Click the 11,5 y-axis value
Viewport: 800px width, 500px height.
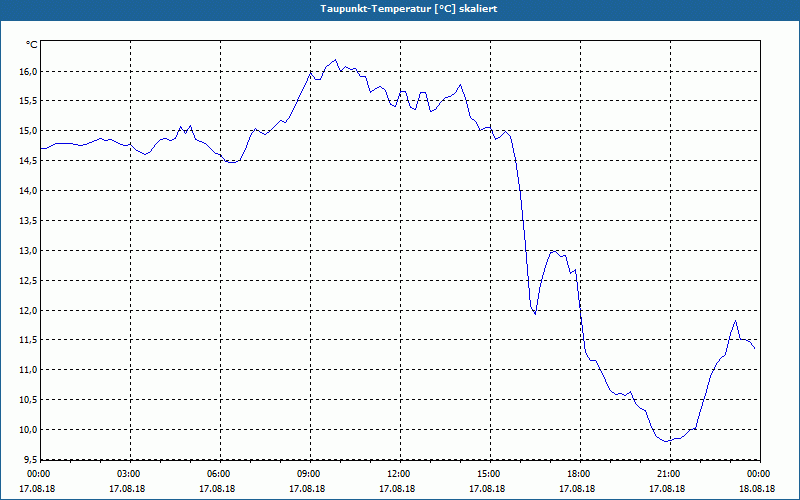29,340
